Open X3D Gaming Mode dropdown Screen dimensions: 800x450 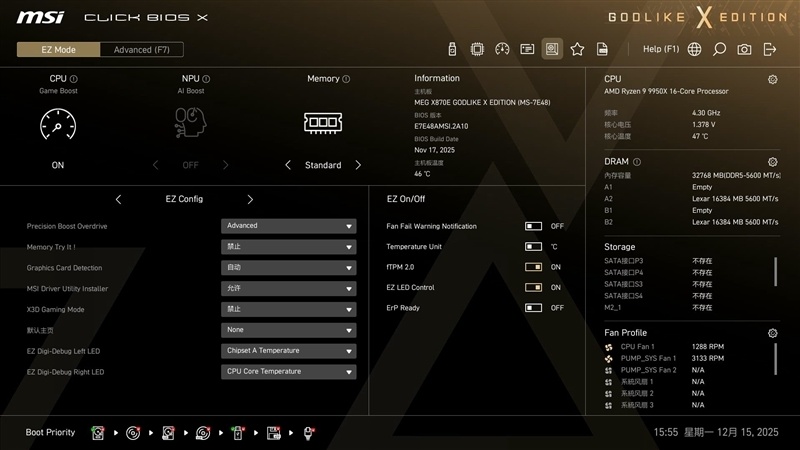pos(288,309)
